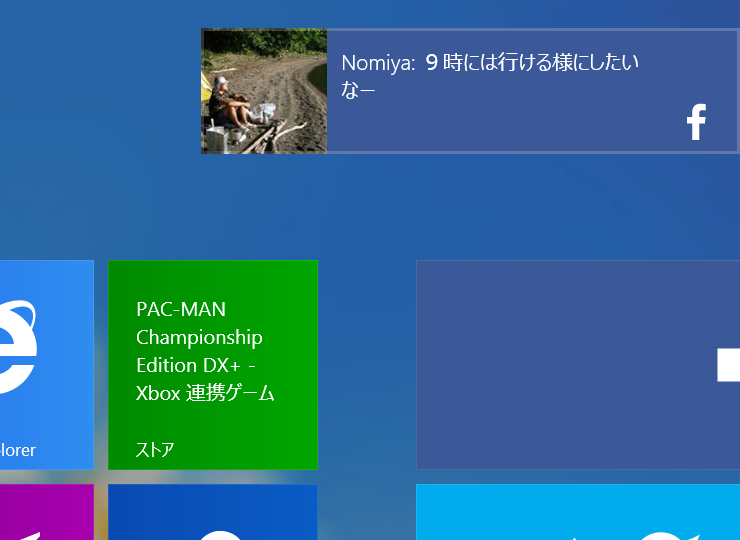Open Nomiya's Facebook message notification text
This screenshot has width=740, height=540.
(x=490, y=76)
